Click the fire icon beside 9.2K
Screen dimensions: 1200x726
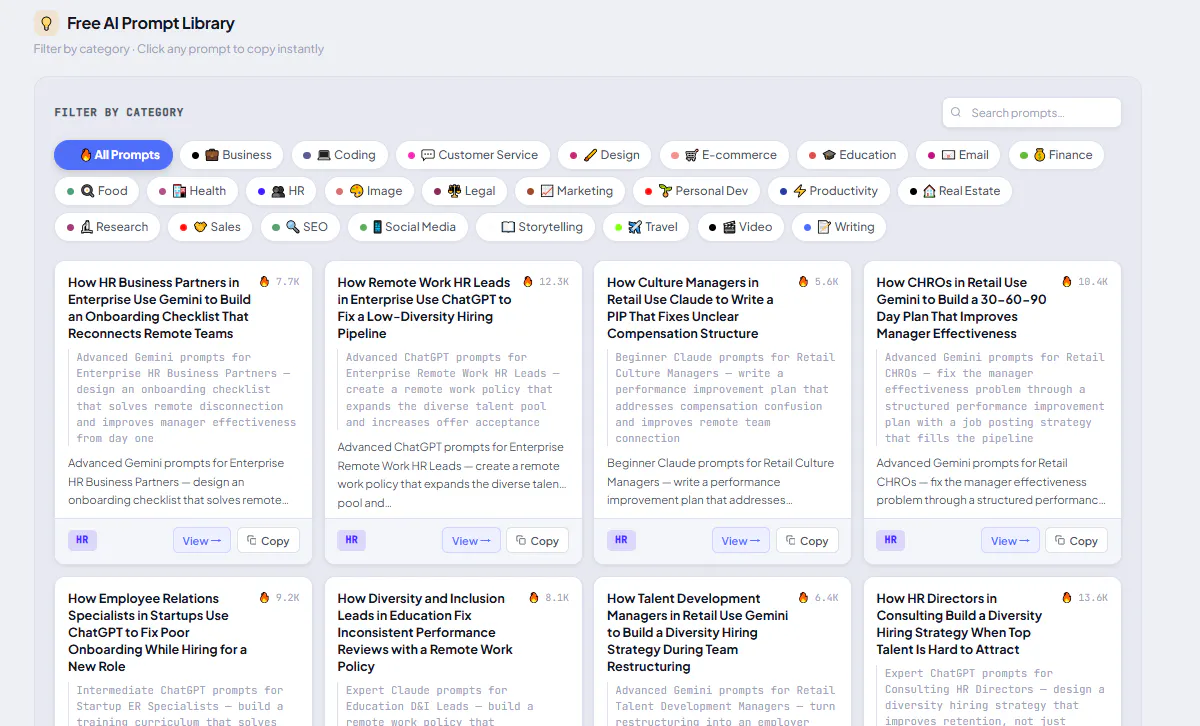[x=265, y=598]
